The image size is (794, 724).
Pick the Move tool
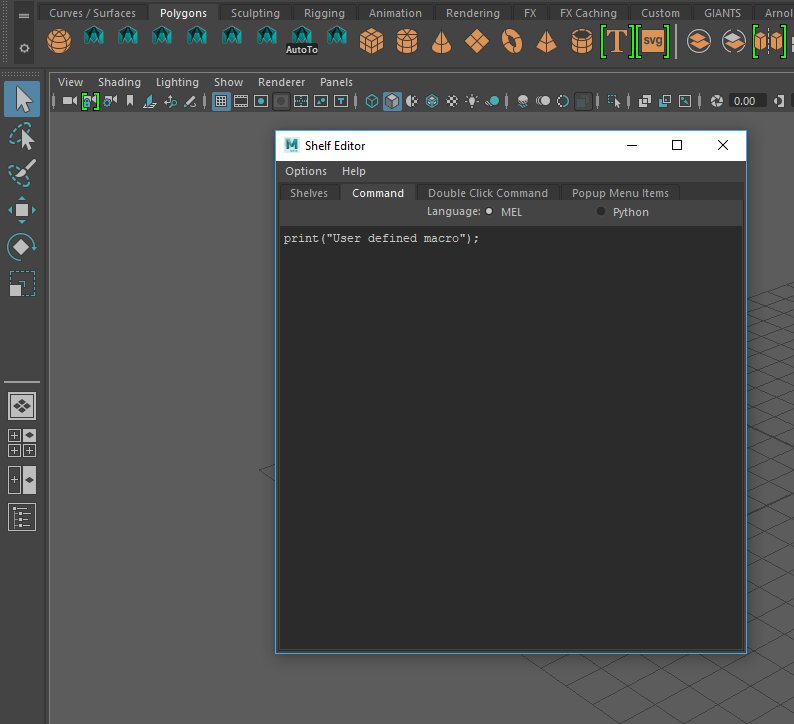point(22,209)
